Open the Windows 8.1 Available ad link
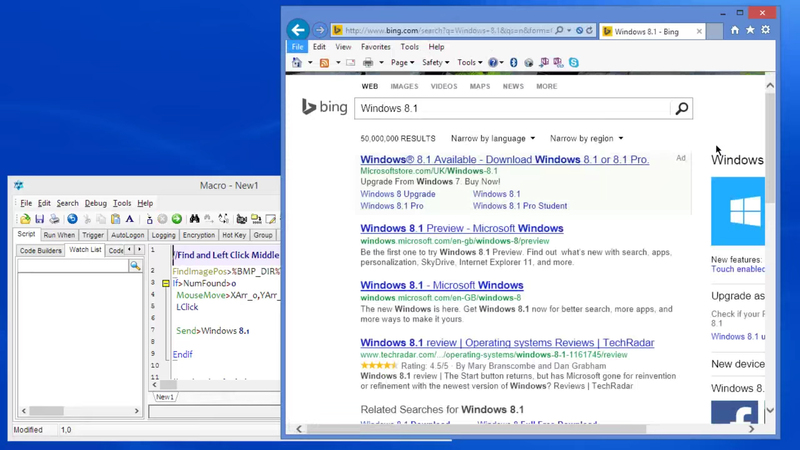 pos(505,160)
